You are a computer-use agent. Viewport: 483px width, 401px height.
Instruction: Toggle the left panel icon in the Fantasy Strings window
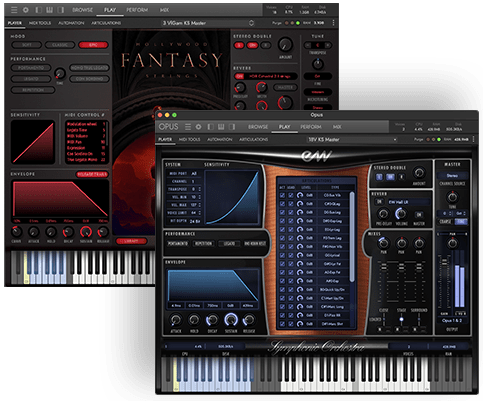pos(39,10)
